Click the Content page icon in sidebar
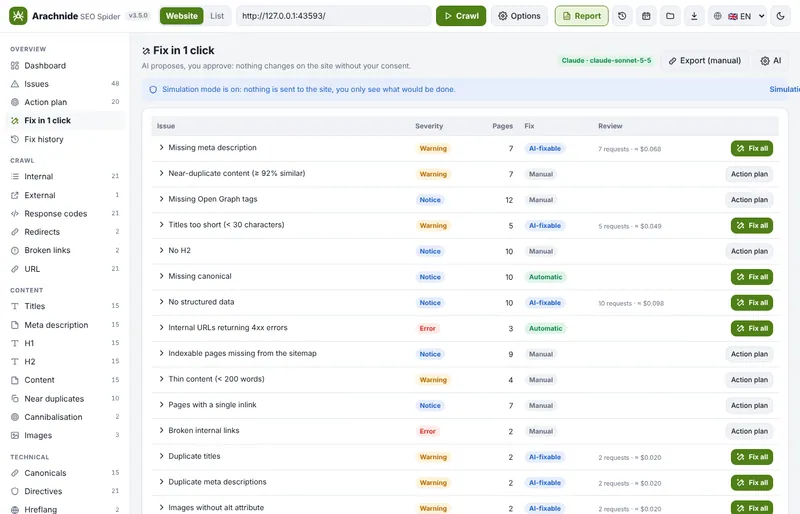The width and height of the screenshot is (800, 514). [x=15, y=380]
